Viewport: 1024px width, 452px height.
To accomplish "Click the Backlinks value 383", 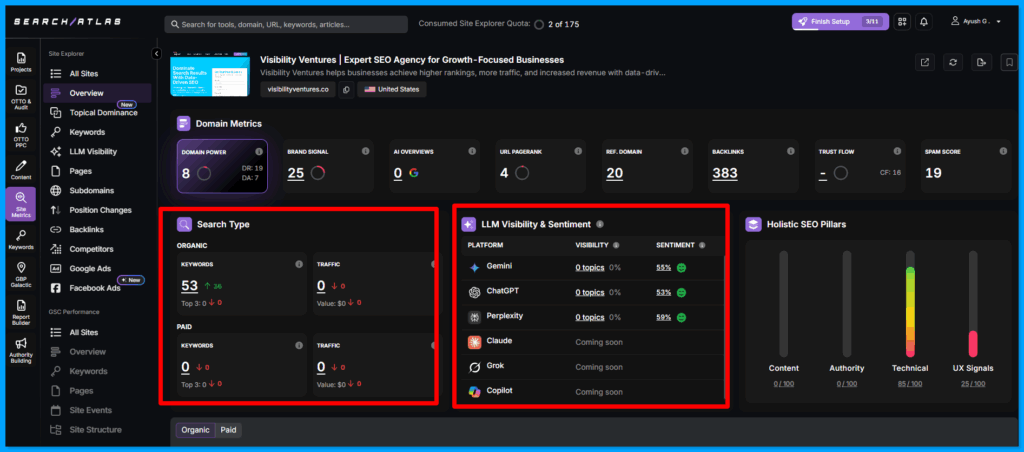I will [x=725, y=173].
